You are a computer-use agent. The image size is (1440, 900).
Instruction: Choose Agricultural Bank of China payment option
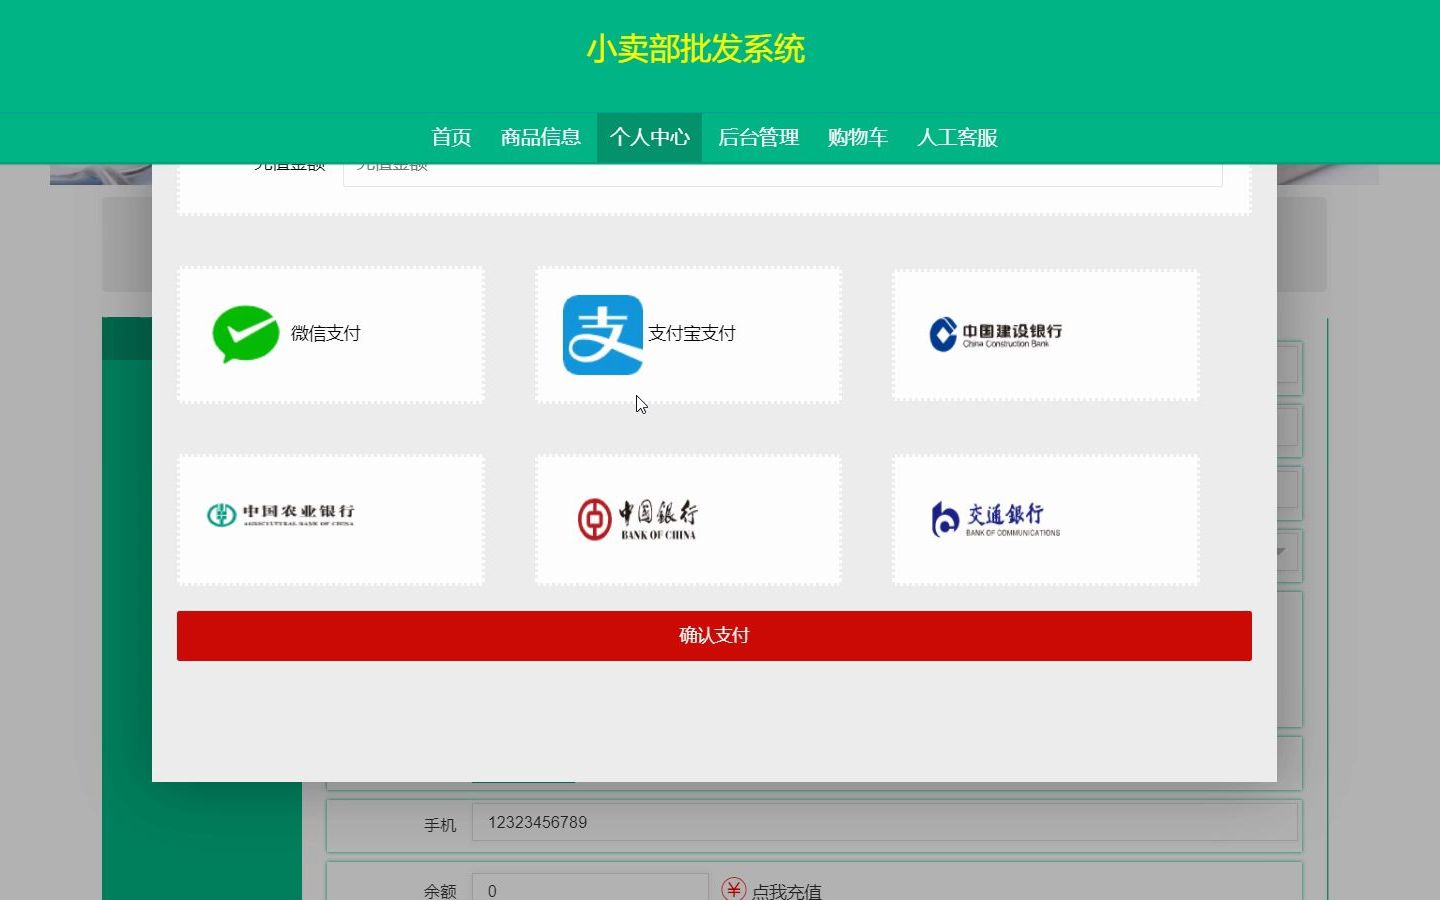pyautogui.click(x=331, y=520)
